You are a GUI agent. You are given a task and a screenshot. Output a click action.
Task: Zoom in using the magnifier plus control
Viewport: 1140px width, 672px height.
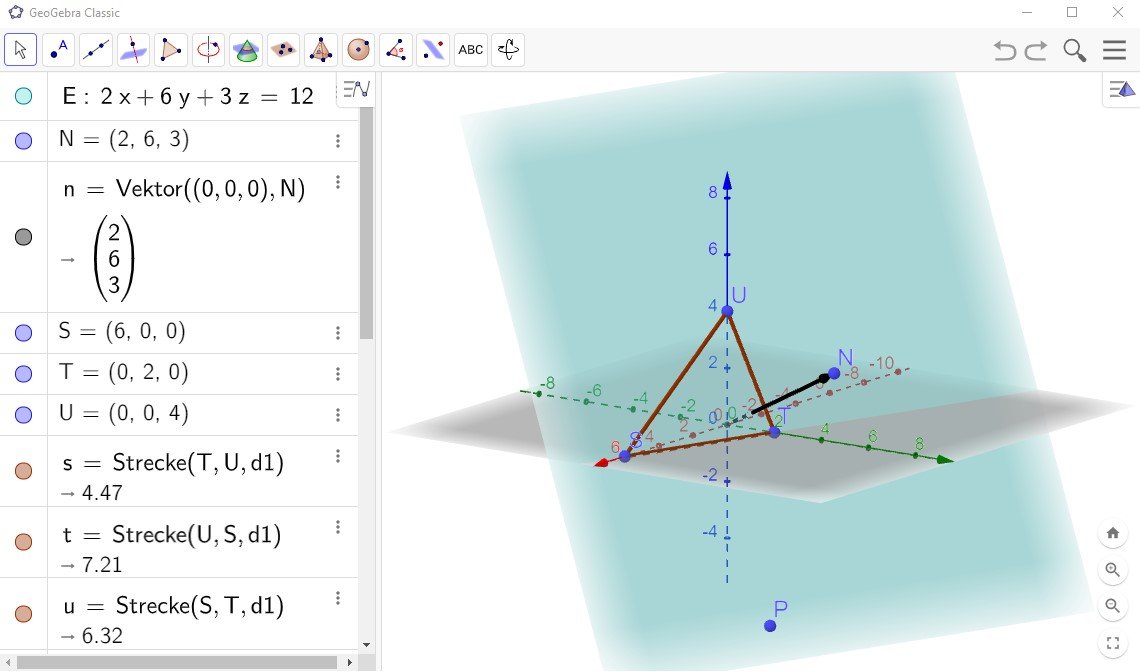(x=1113, y=569)
